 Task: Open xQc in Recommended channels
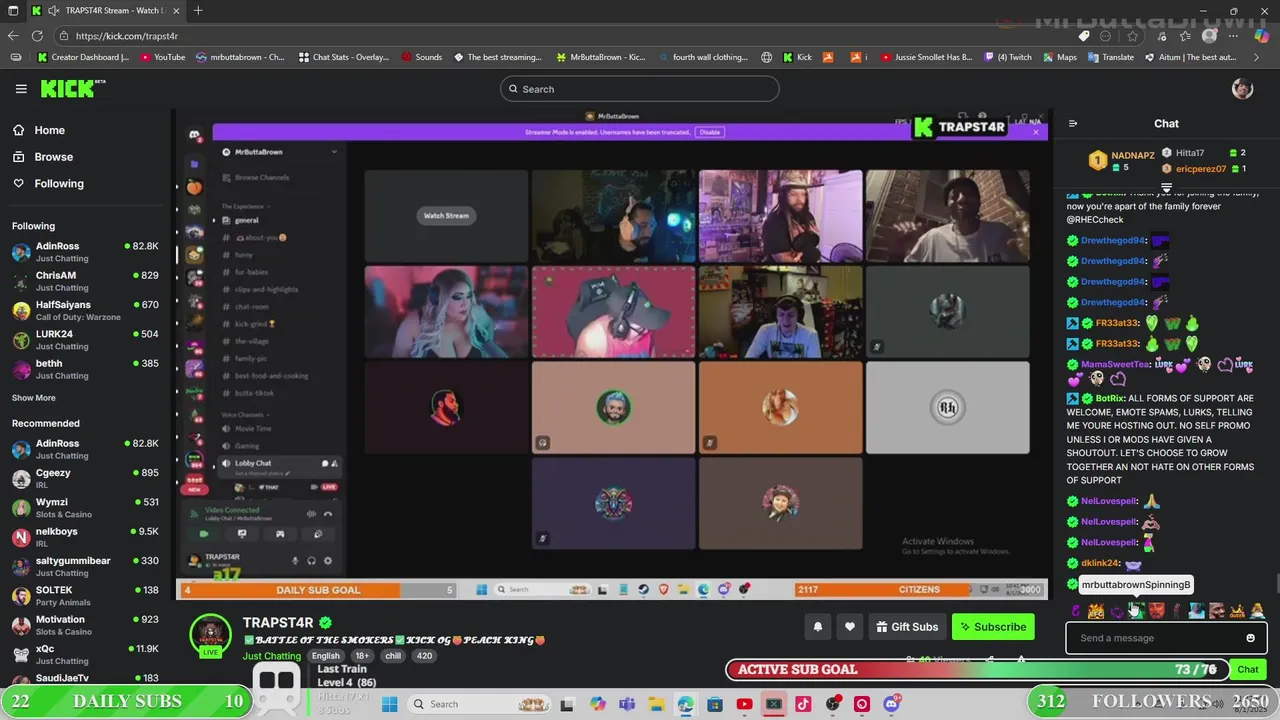click(85, 654)
